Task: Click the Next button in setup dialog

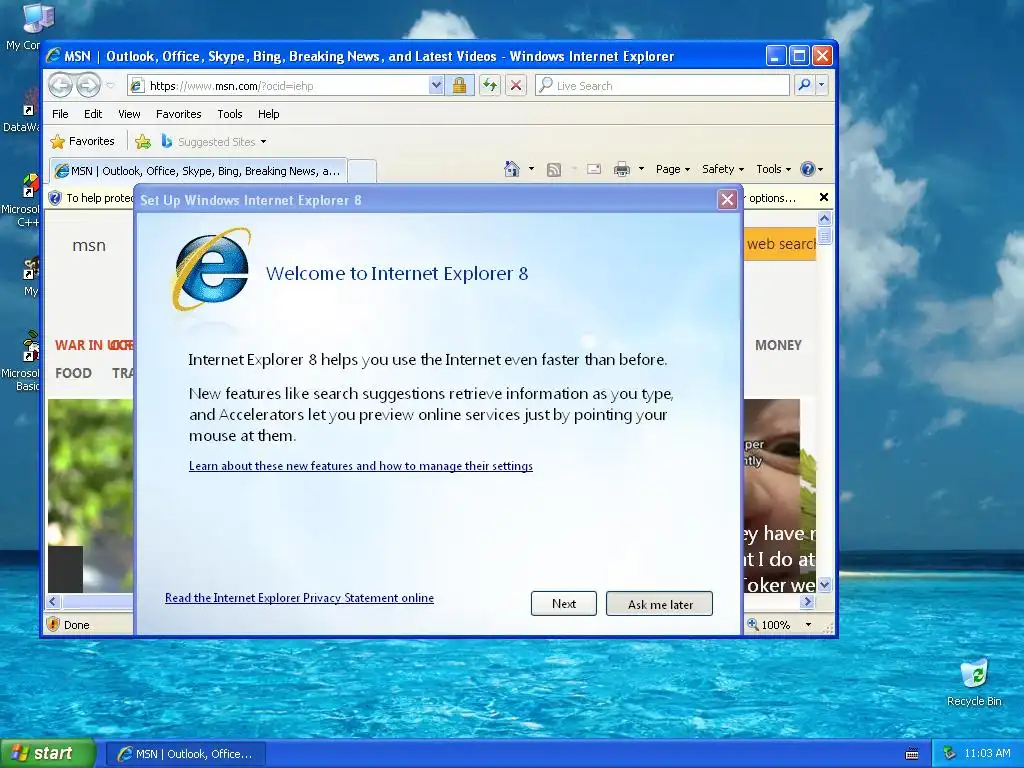Action: [564, 603]
